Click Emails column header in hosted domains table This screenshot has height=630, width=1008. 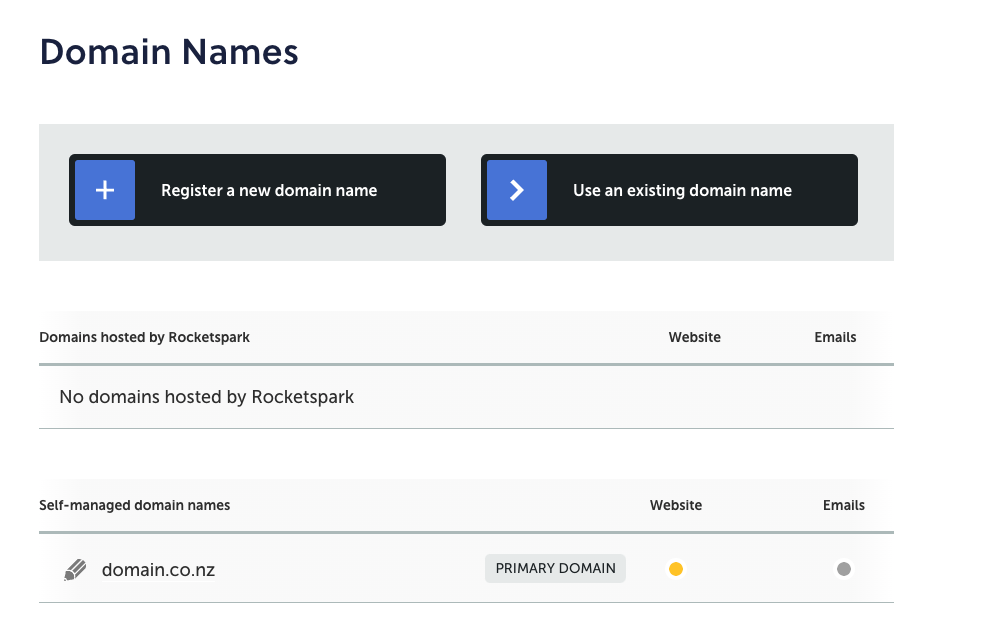coord(835,338)
